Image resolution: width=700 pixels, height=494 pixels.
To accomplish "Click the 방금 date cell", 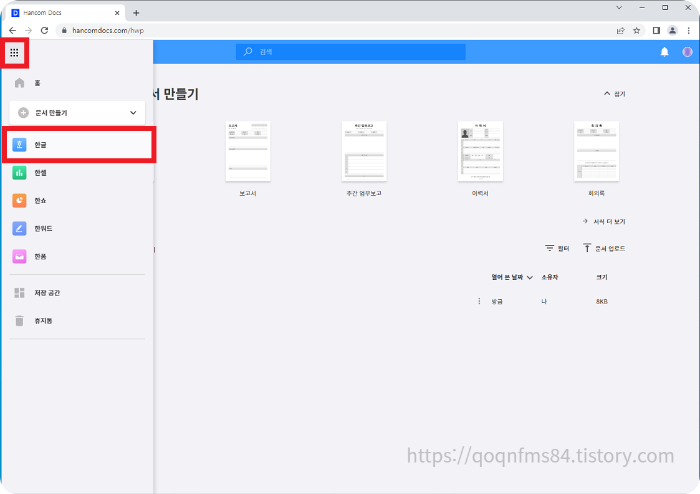I will tap(497, 302).
